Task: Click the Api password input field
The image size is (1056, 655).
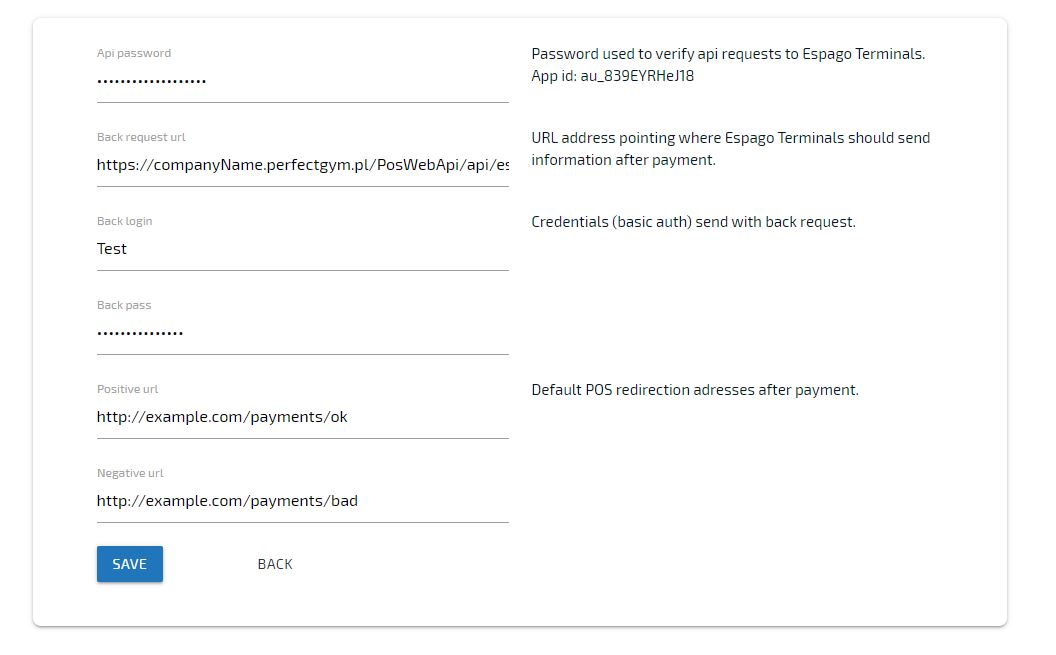Action: [302, 81]
